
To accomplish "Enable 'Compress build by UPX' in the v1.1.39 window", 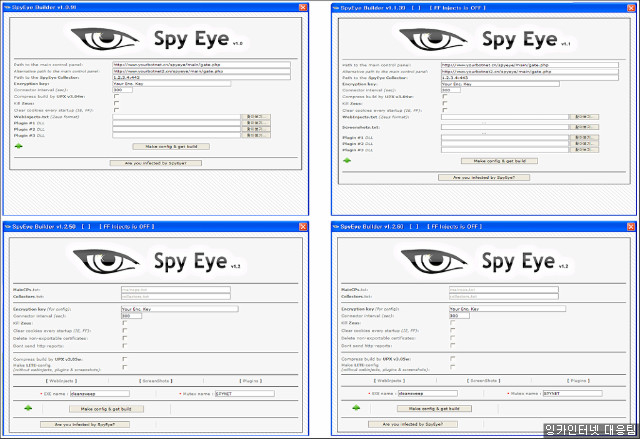I will [x=444, y=96].
